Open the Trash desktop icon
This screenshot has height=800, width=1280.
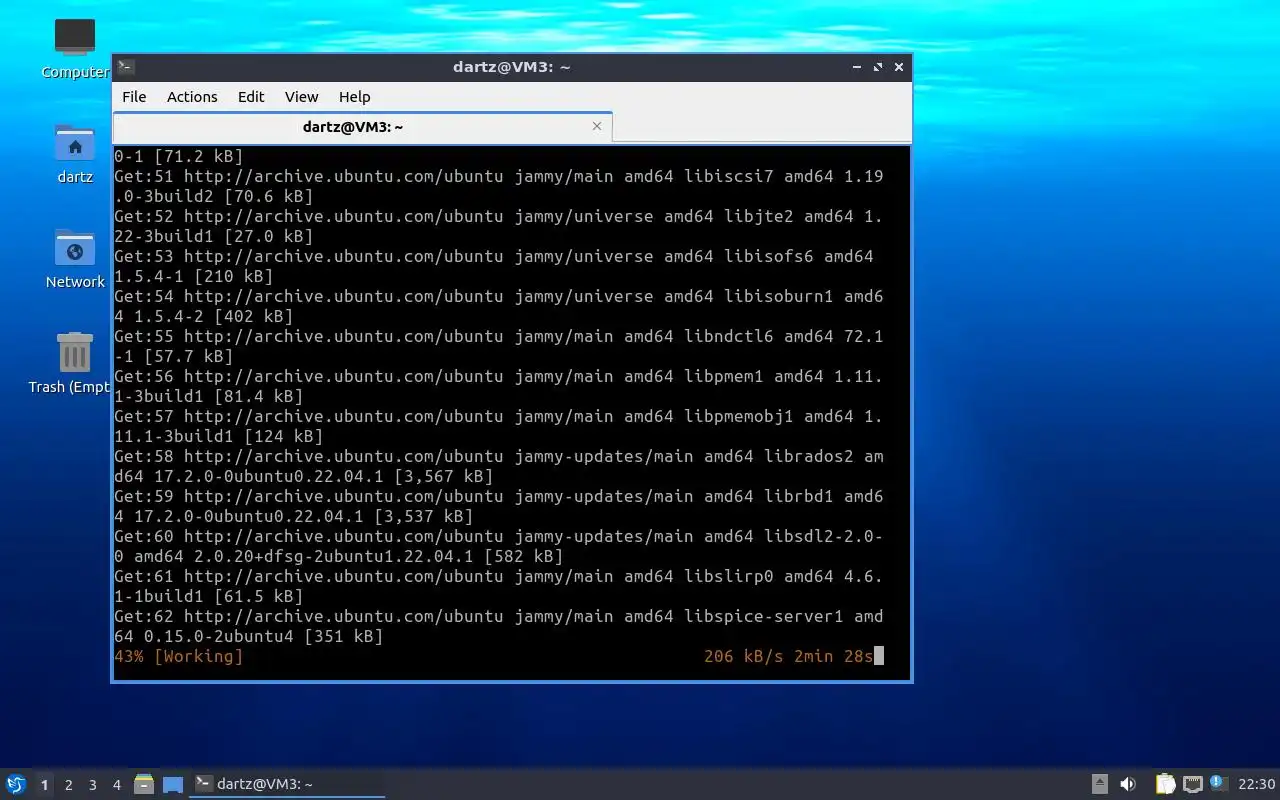point(69,363)
